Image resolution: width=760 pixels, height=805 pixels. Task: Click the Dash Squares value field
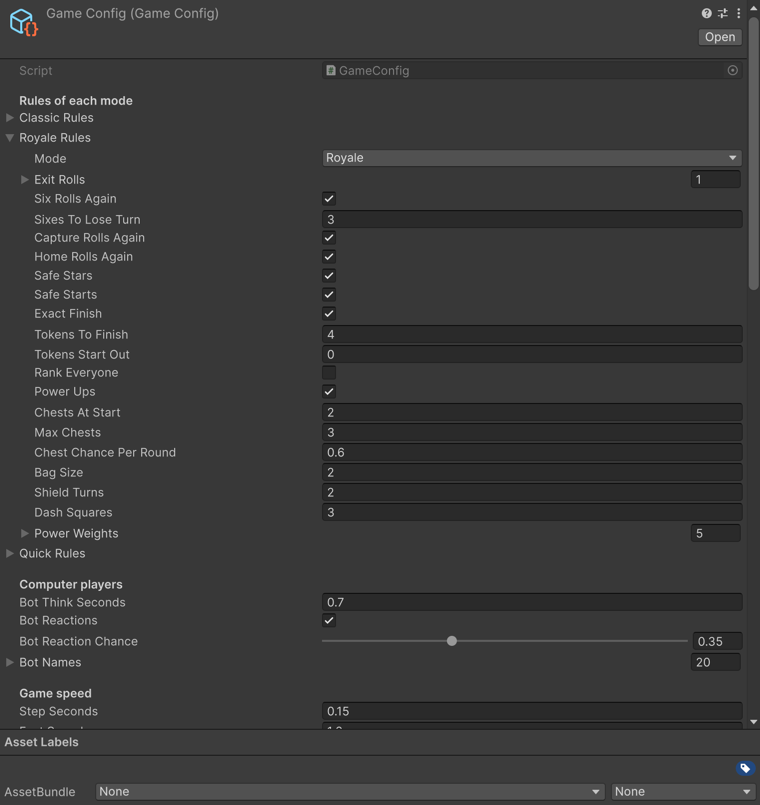pos(532,512)
